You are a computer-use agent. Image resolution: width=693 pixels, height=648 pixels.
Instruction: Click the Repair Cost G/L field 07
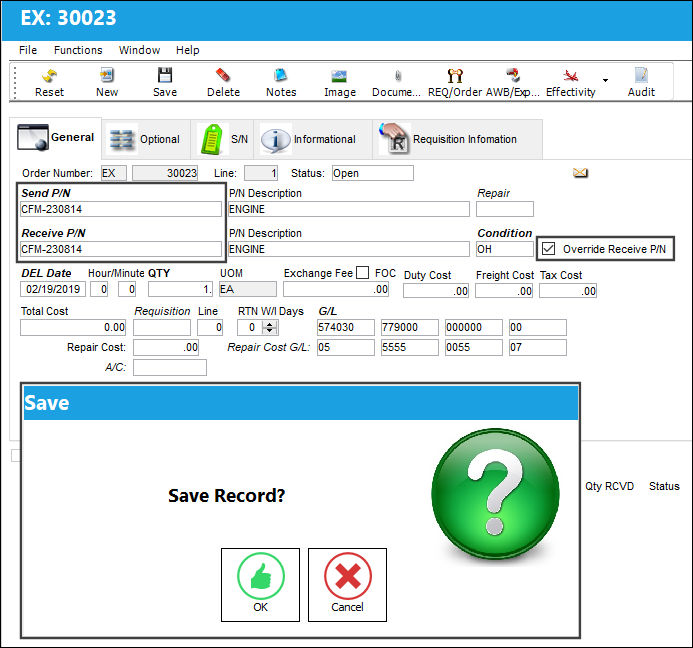(538, 347)
